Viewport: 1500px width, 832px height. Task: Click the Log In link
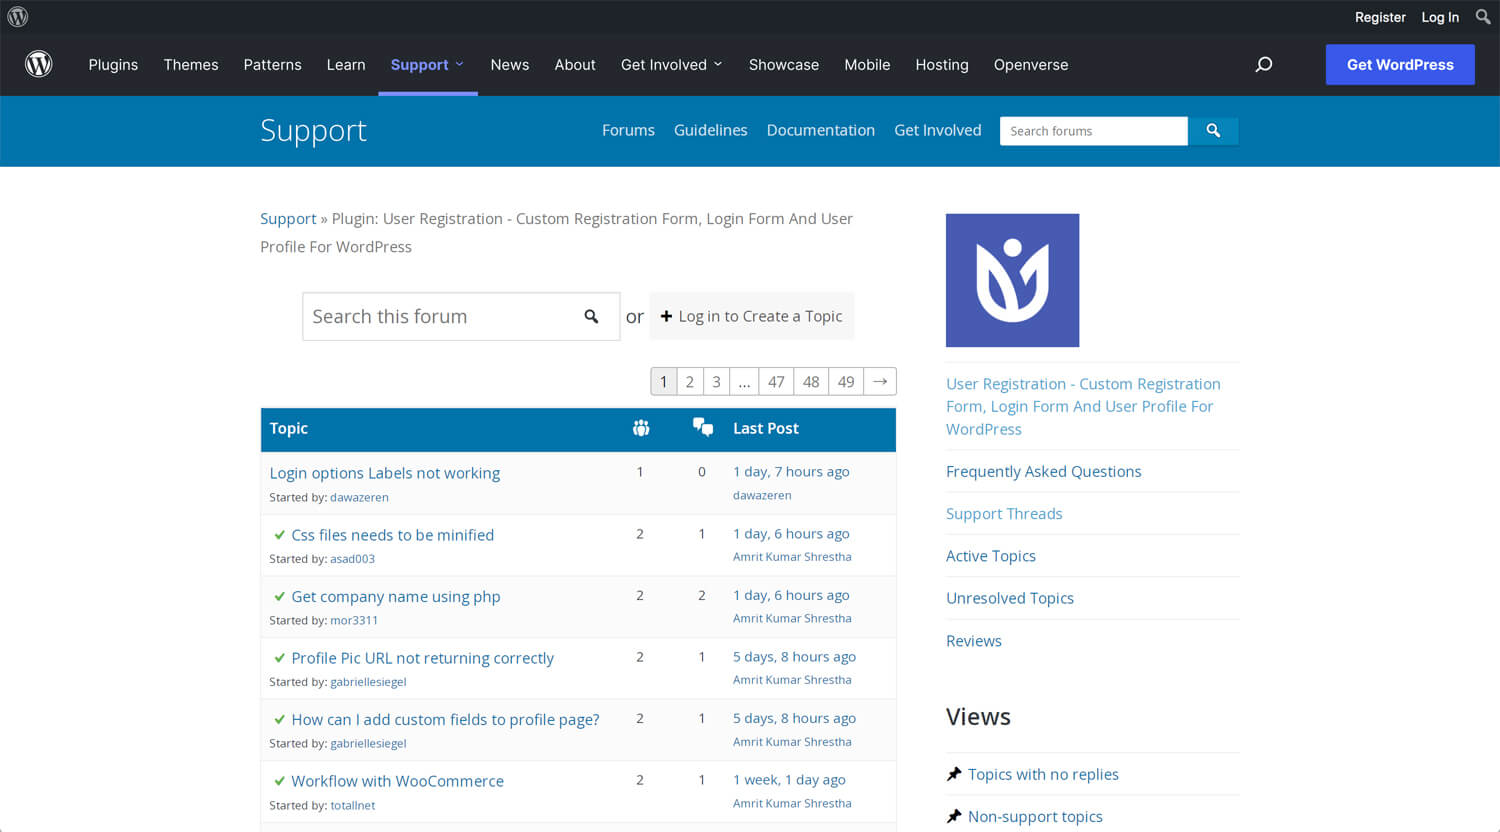click(1440, 17)
